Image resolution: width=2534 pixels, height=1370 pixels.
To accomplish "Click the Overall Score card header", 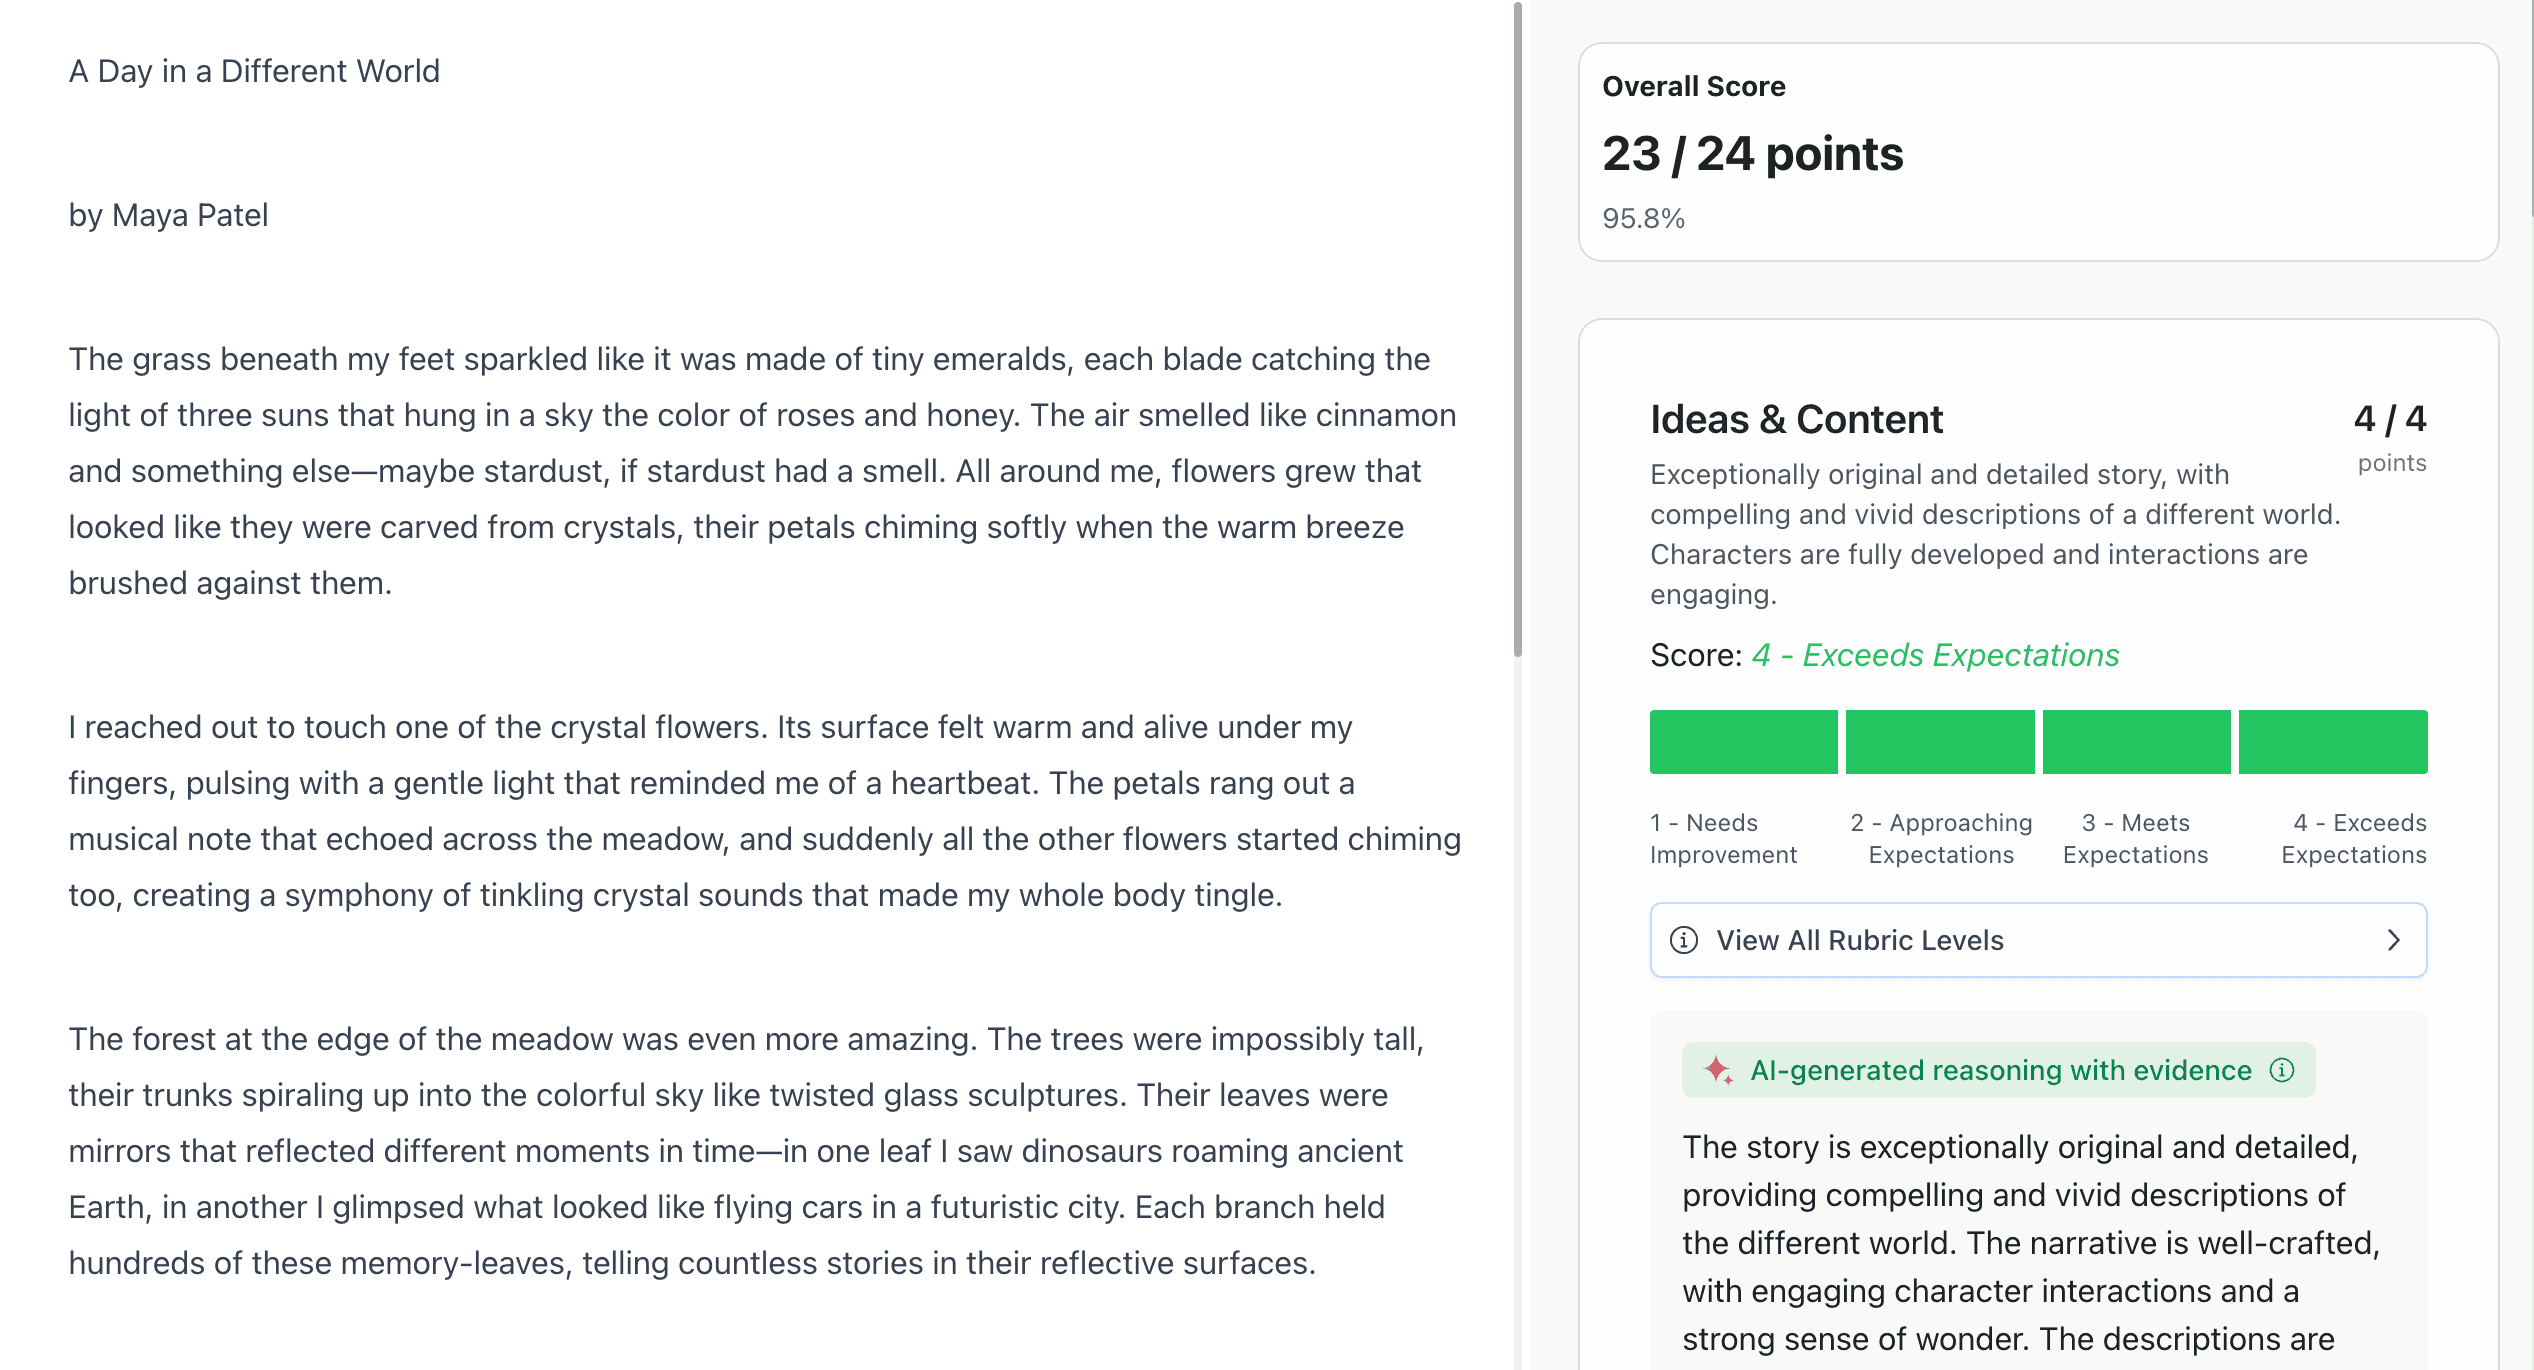I will (x=1695, y=86).
